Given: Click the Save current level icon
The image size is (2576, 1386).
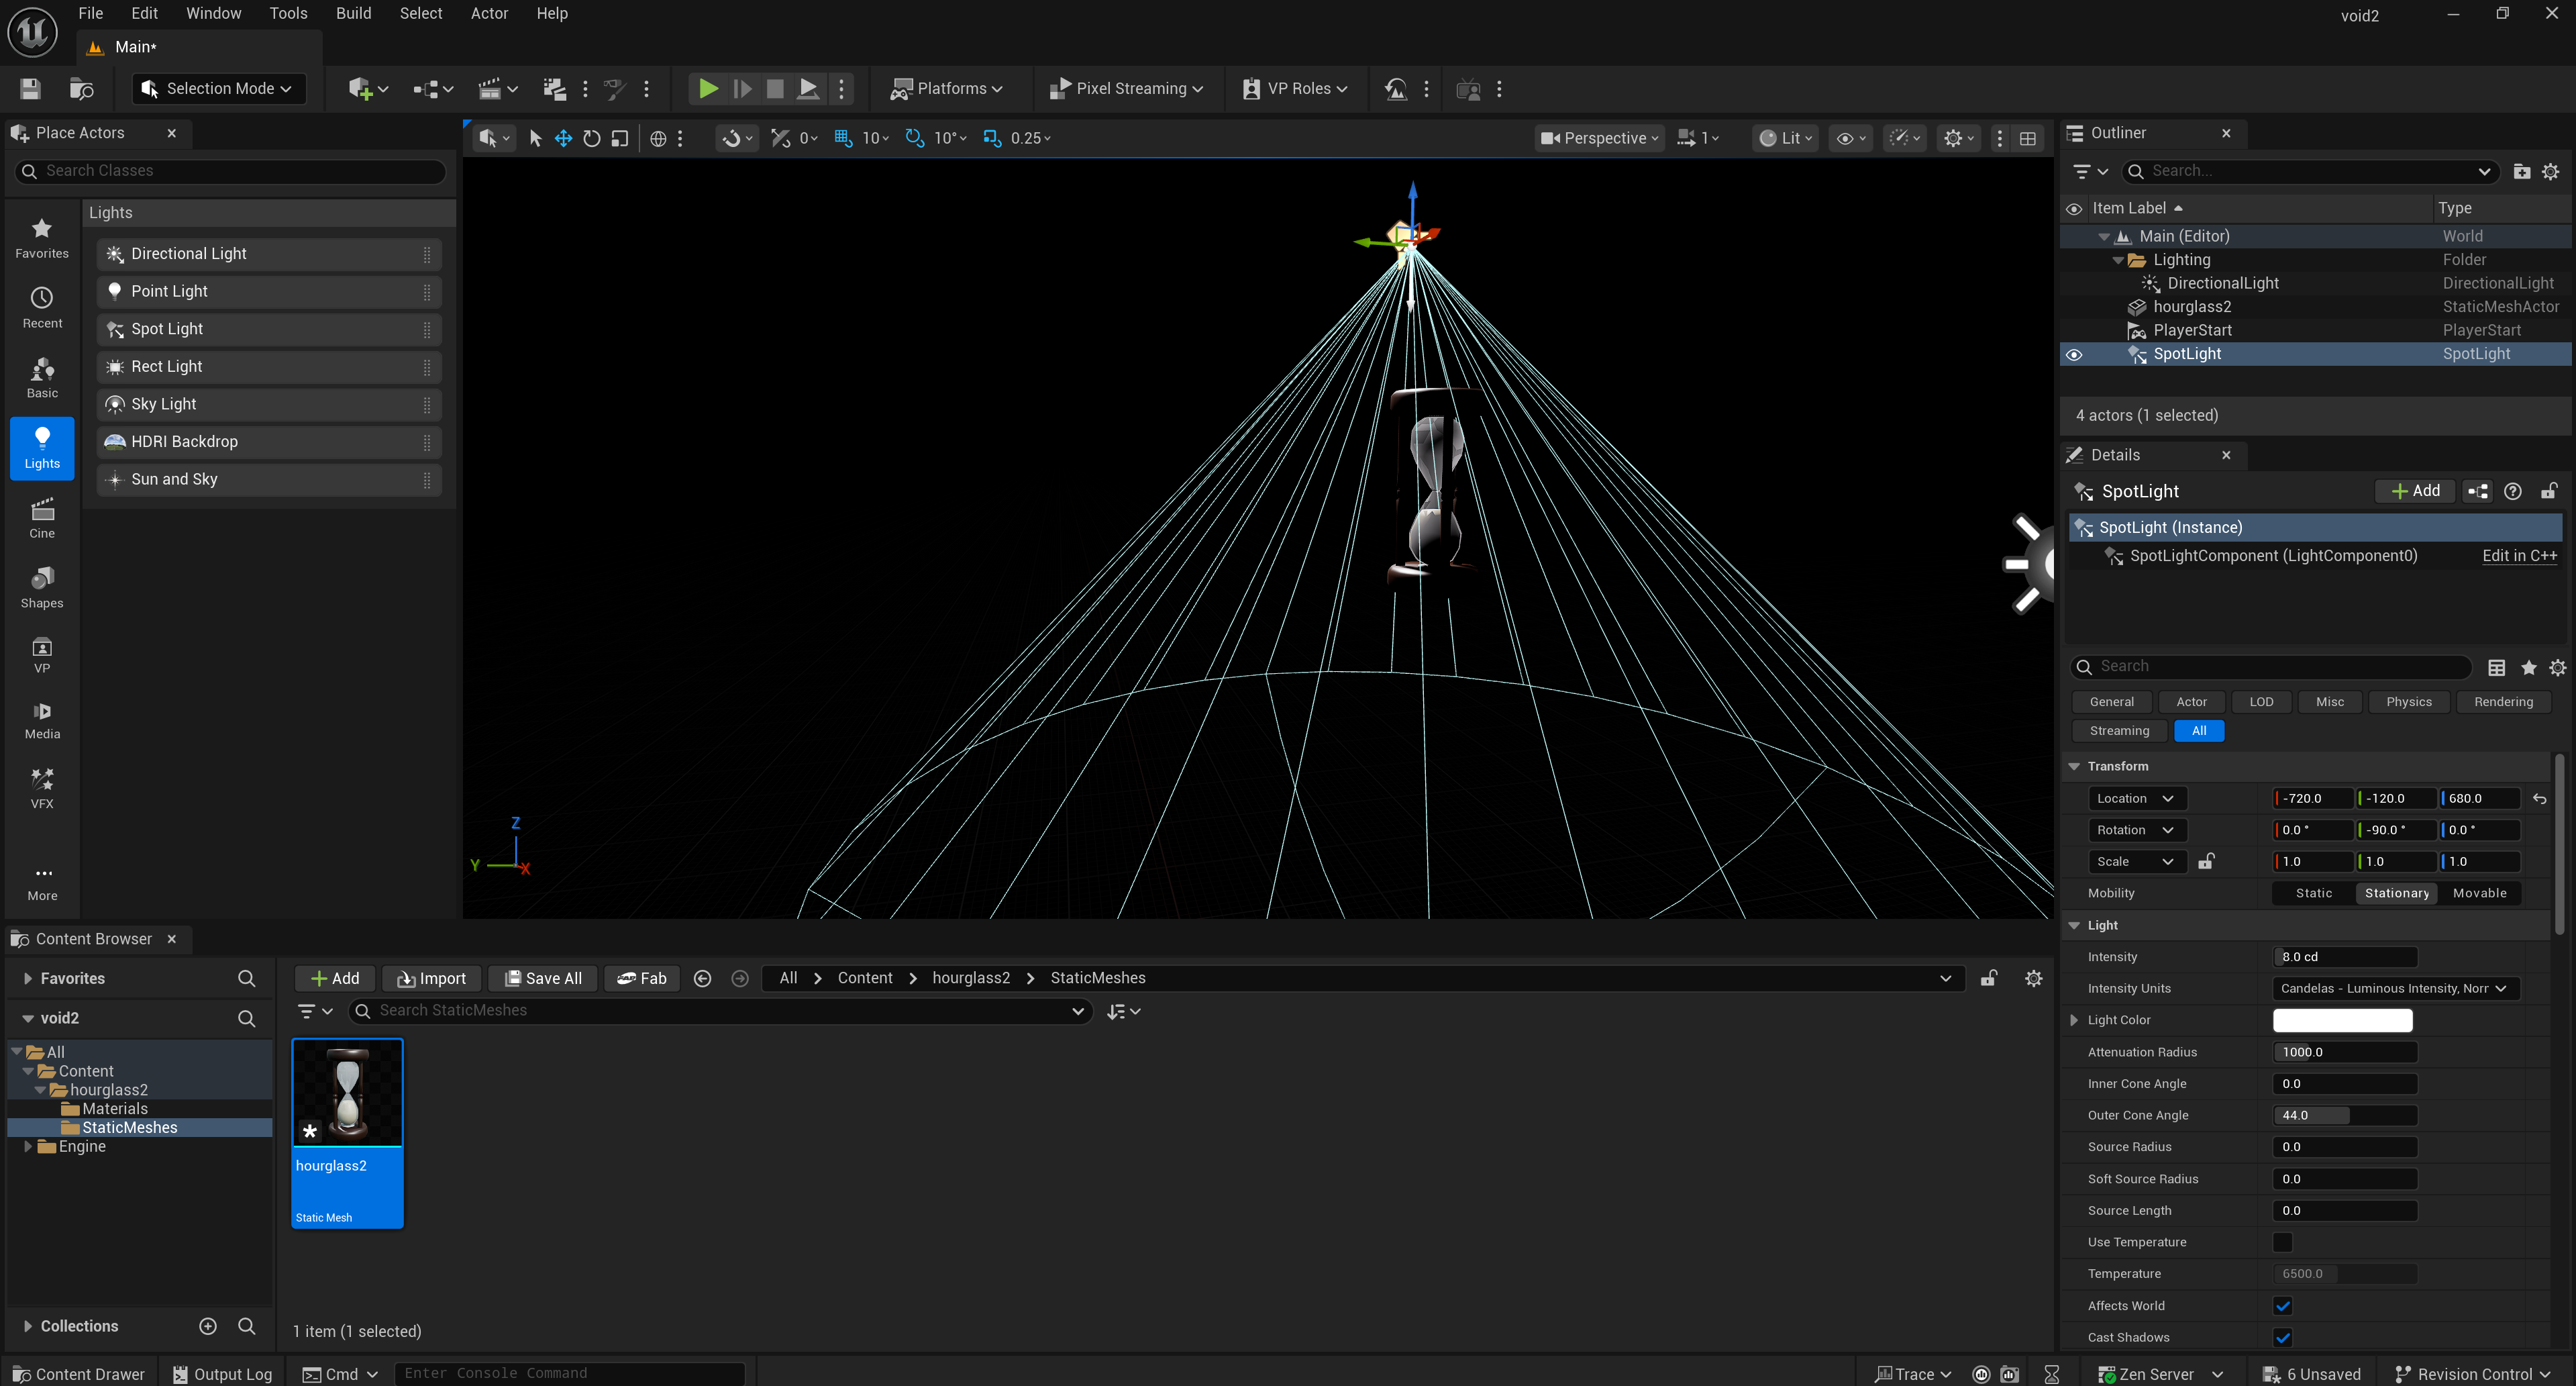Looking at the screenshot, I should pos(30,88).
